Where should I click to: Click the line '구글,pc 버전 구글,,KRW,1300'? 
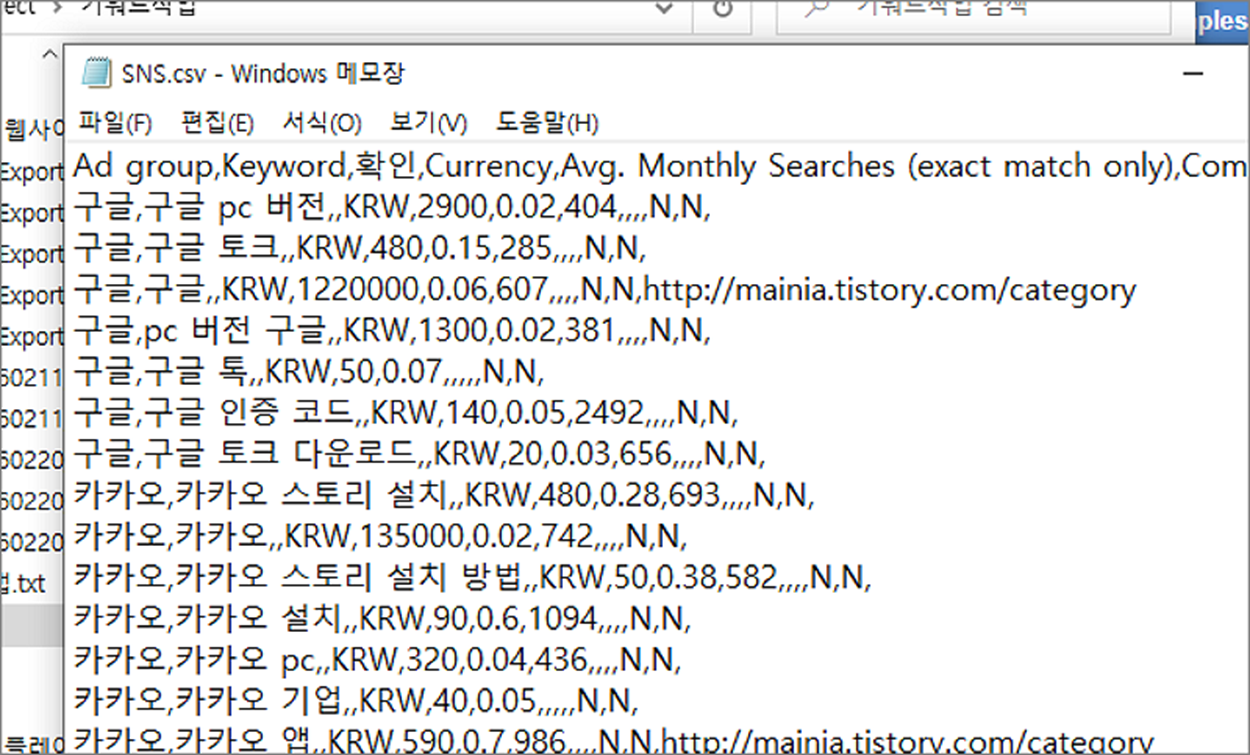(x=392, y=331)
